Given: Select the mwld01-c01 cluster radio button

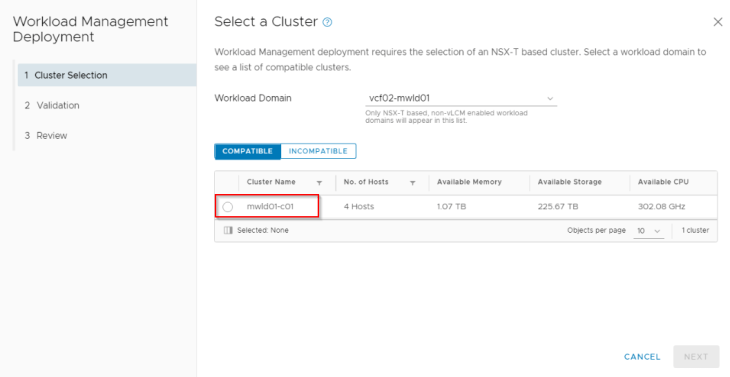Looking at the screenshot, I should pos(227,207).
